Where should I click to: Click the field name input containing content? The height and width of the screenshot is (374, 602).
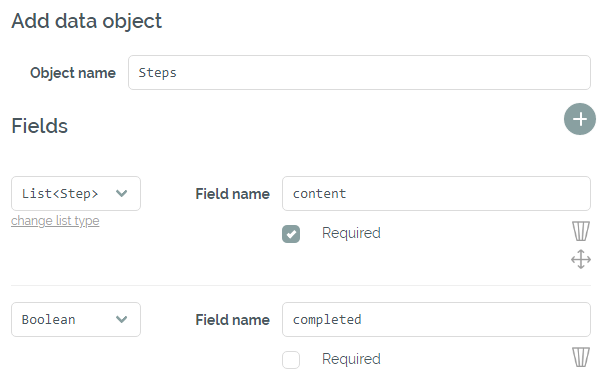pos(436,194)
